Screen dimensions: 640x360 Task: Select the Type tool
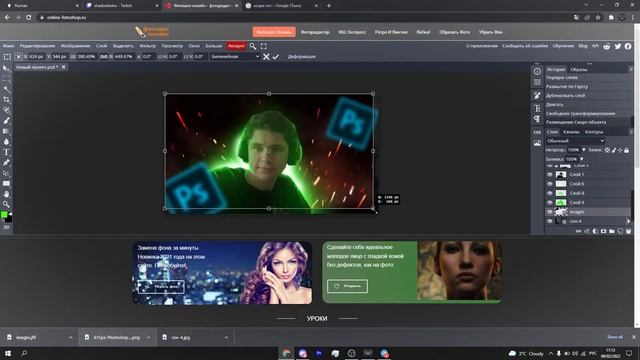click(6, 152)
